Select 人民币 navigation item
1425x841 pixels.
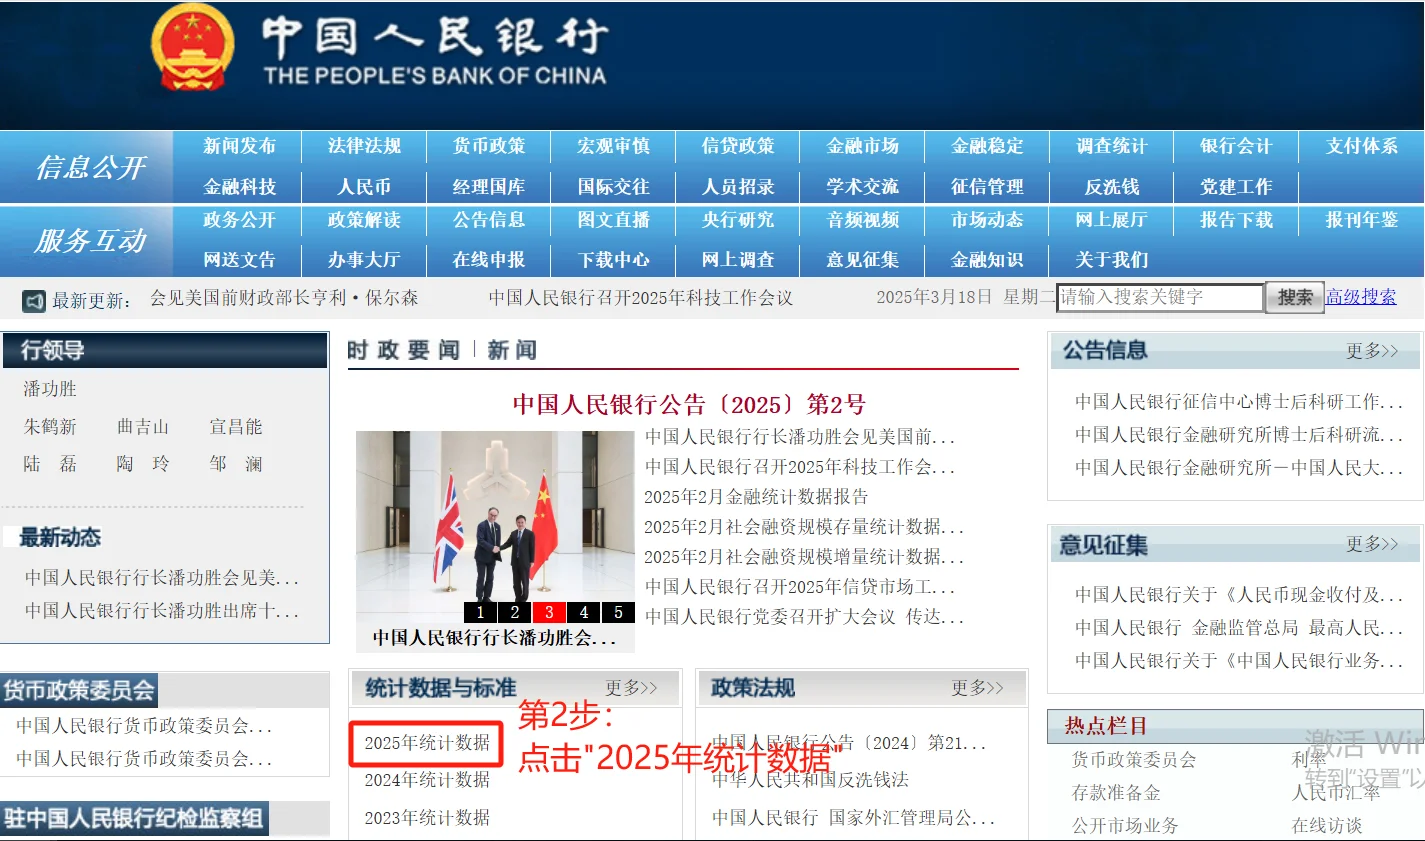click(364, 187)
